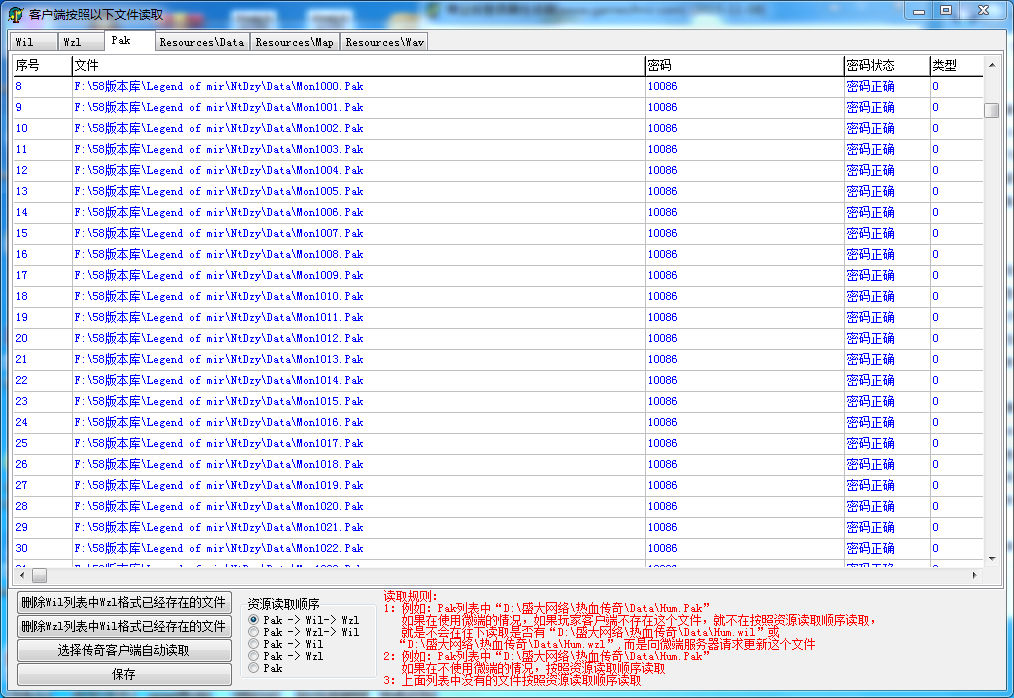Open the Resources\Data tab
Image resolution: width=1014 pixels, height=698 pixels.
point(202,42)
